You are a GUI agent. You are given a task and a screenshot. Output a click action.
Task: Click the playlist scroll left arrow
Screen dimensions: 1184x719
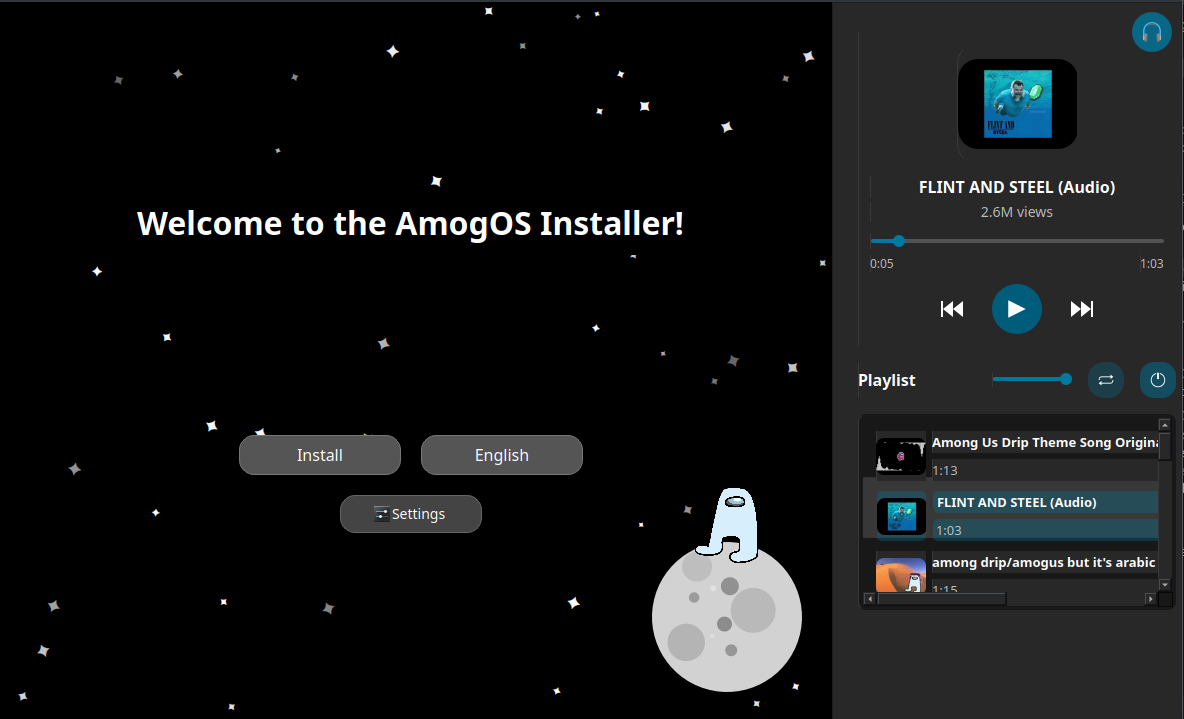click(869, 599)
